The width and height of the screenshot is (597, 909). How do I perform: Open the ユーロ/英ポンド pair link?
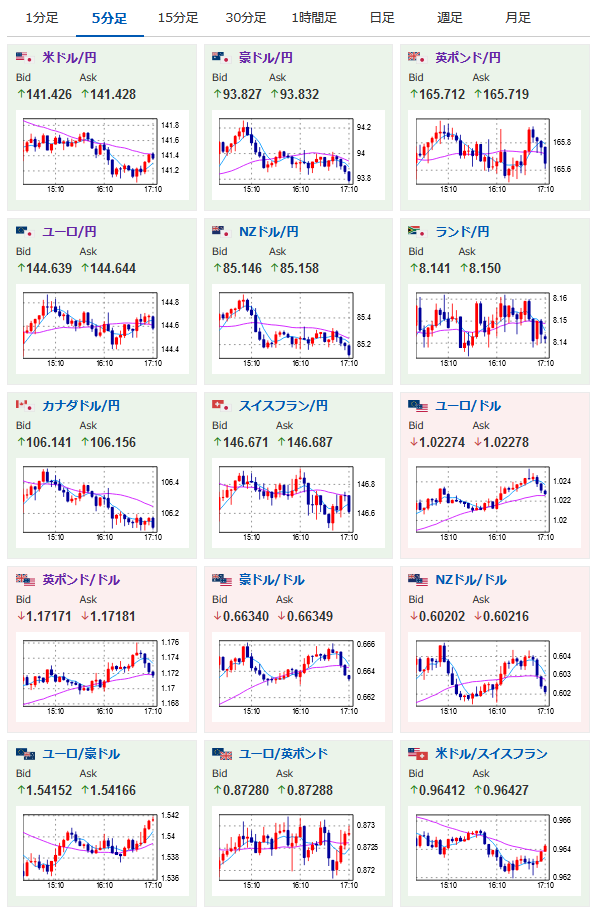click(283, 754)
